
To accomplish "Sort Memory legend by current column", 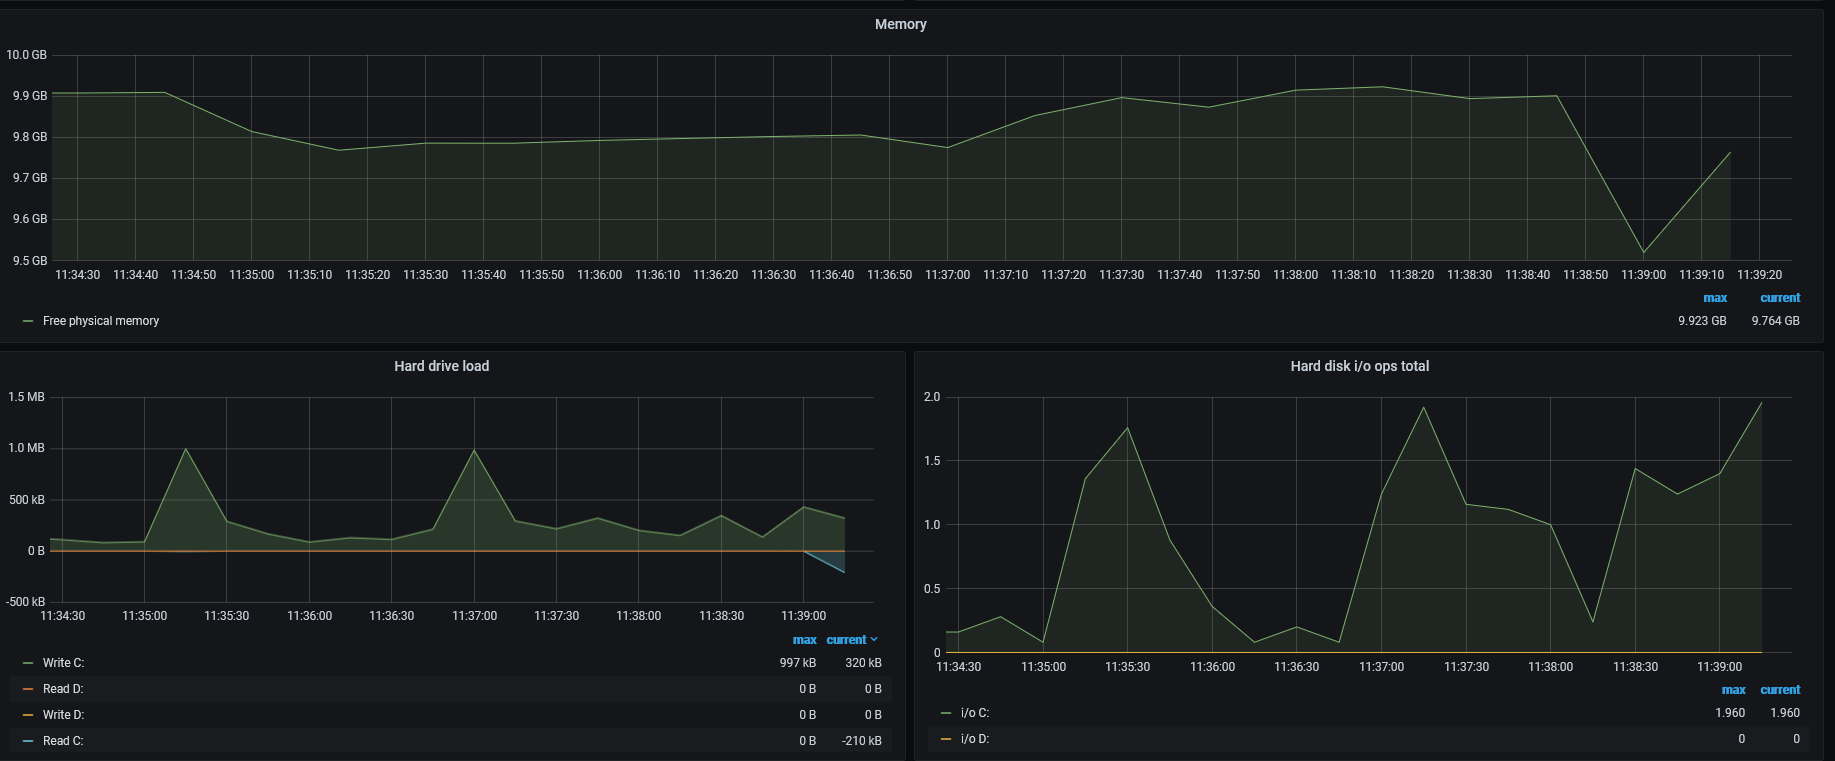I will [x=1780, y=298].
